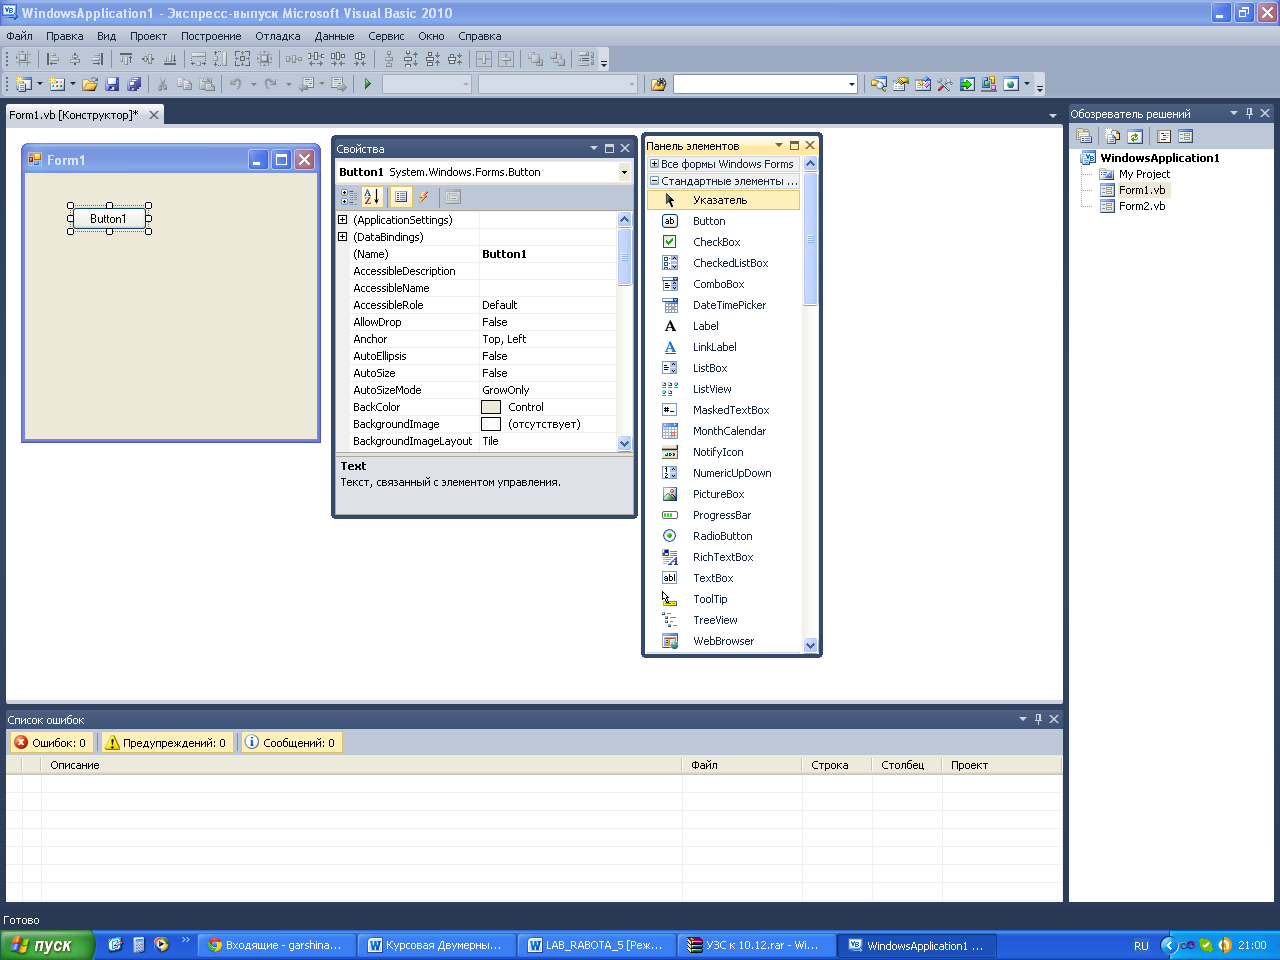
Task: Click the Tab Order layout icon
Action: click(587, 59)
